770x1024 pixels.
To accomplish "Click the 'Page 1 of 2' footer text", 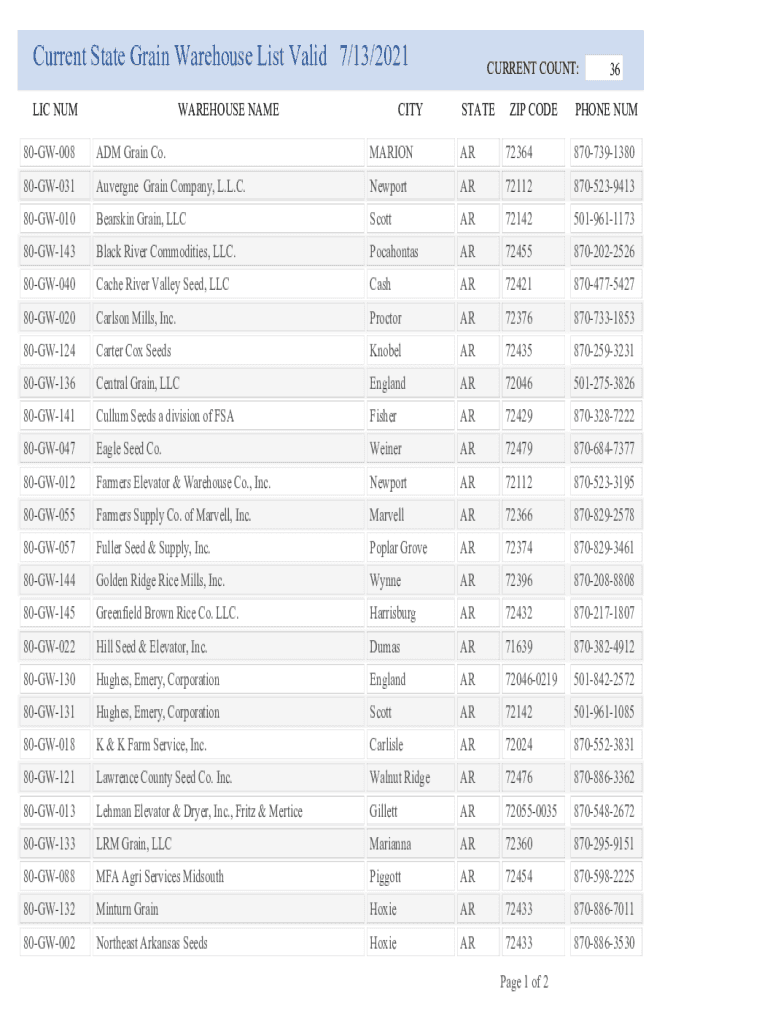I will pos(524,983).
